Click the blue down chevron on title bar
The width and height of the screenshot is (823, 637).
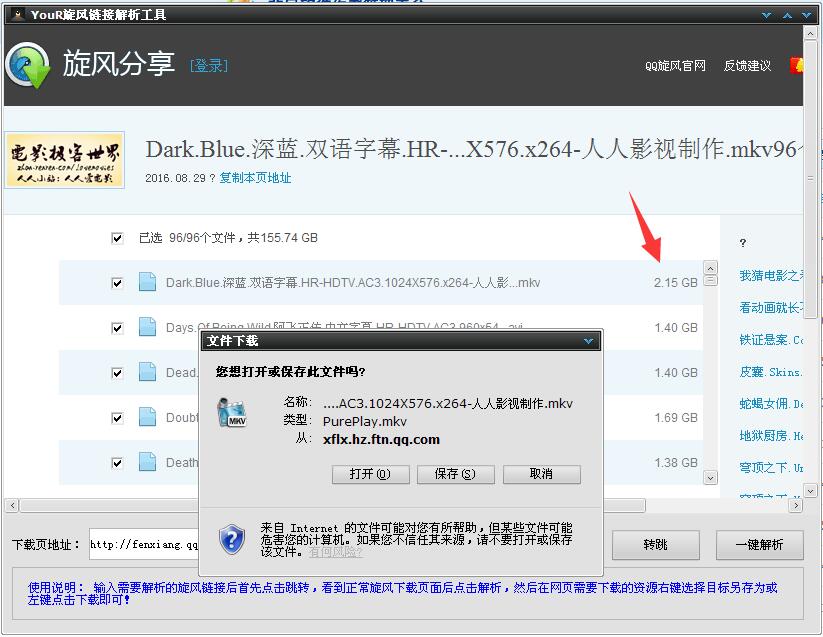point(766,14)
